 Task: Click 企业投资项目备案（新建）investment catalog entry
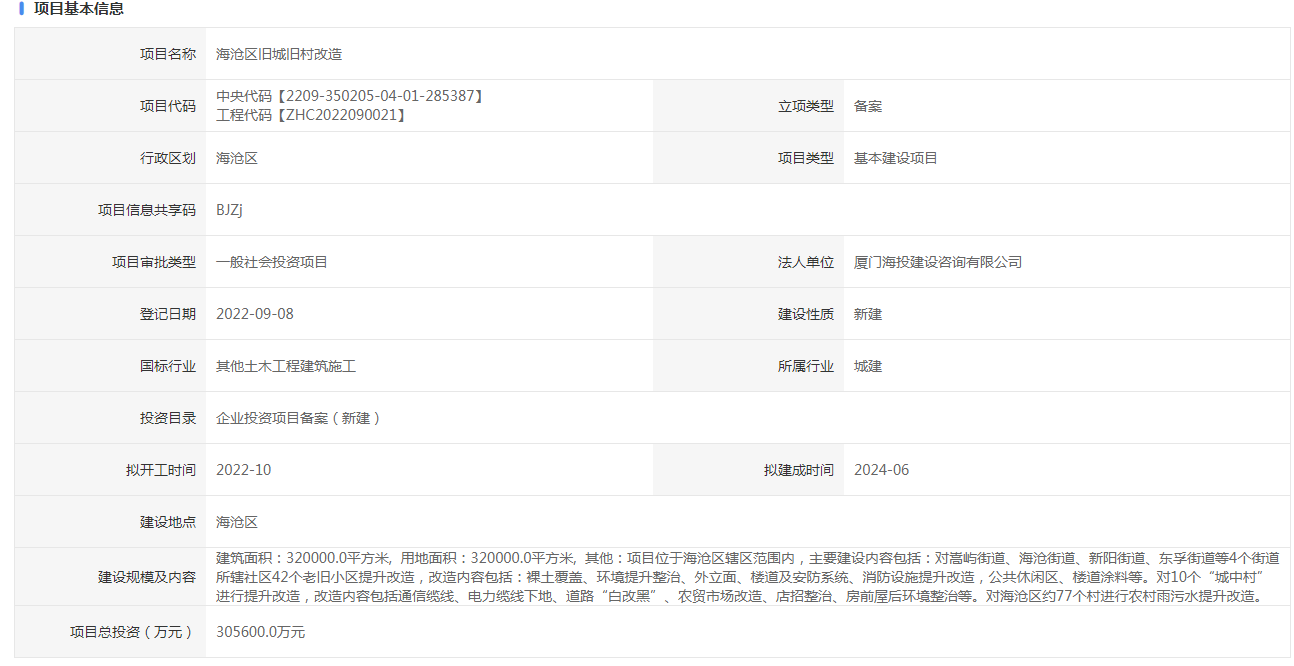(299, 418)
